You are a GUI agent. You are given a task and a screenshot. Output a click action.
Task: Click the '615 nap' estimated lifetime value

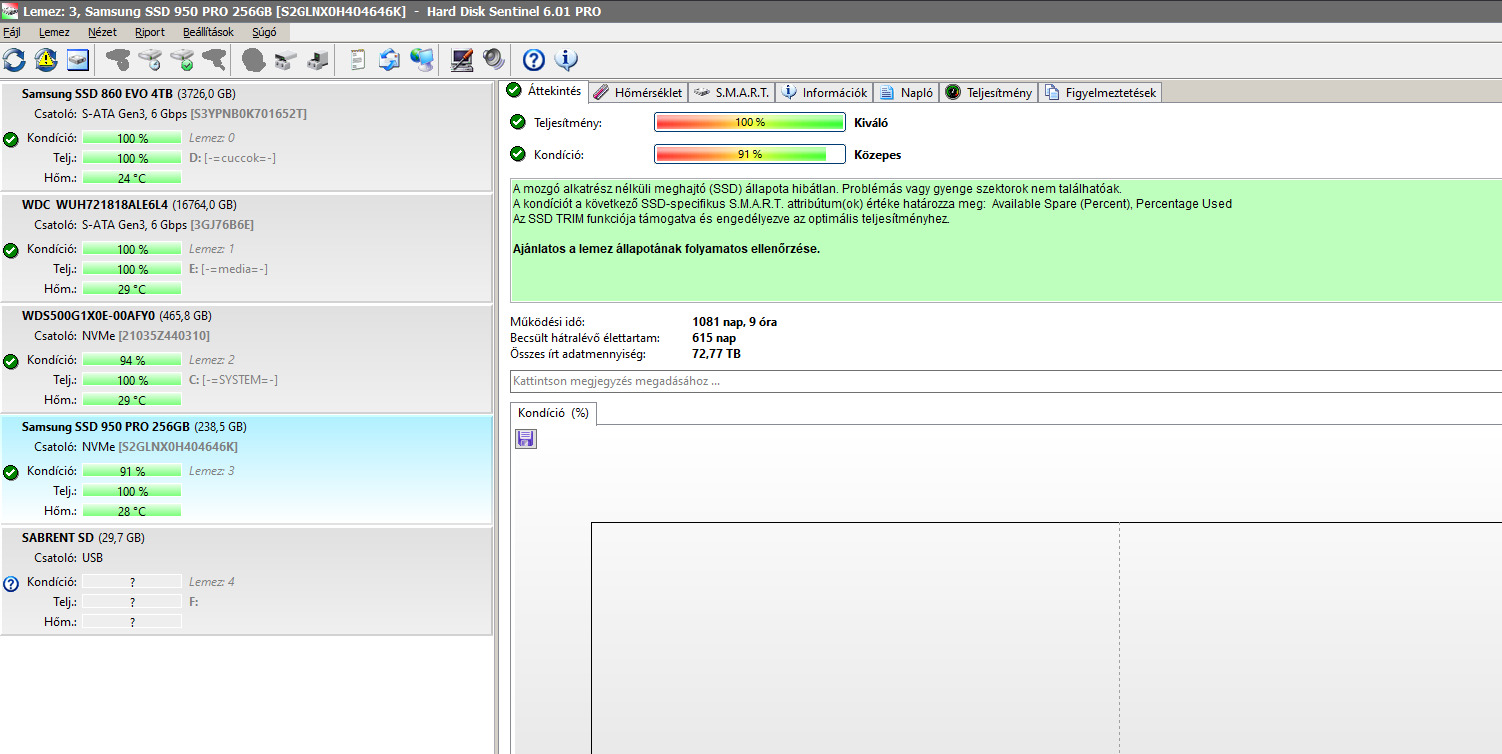pyautogui.click(x=714, y=338)
